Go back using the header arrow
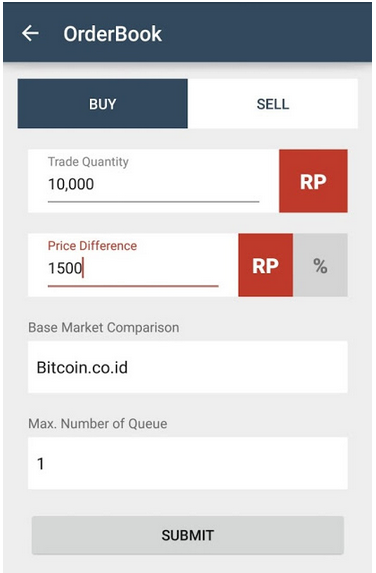Viewport: 376px width, 573px height. pyautogui.click(x=30, y=33)
